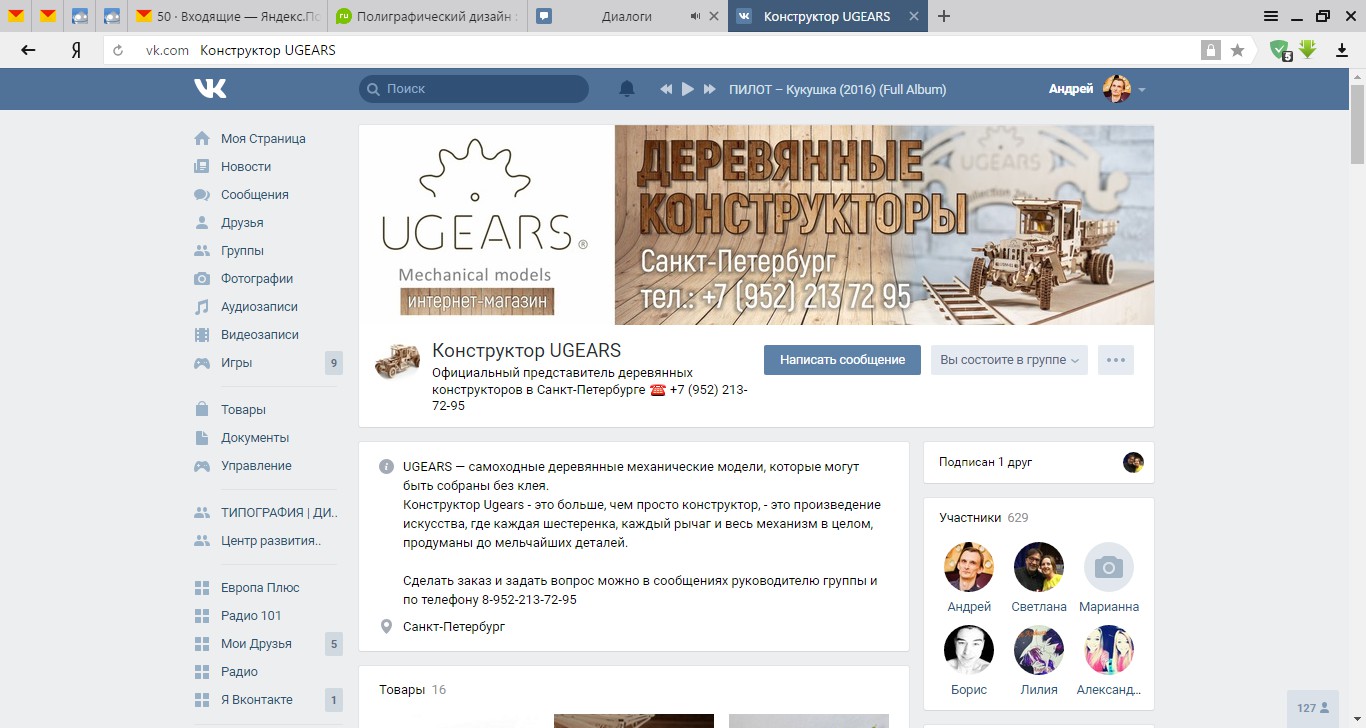Click the page vertical scrollbar thumb
Viewport: 1366px width, 728px height.
(x=1357, y=123)
